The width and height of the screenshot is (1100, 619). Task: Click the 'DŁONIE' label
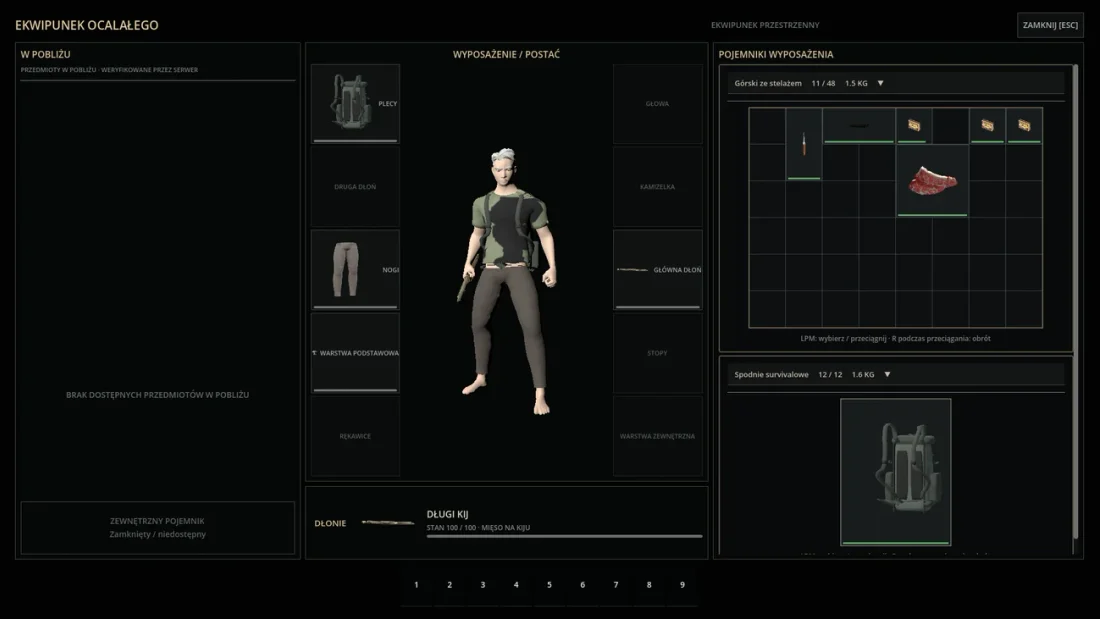coord(330,524)
